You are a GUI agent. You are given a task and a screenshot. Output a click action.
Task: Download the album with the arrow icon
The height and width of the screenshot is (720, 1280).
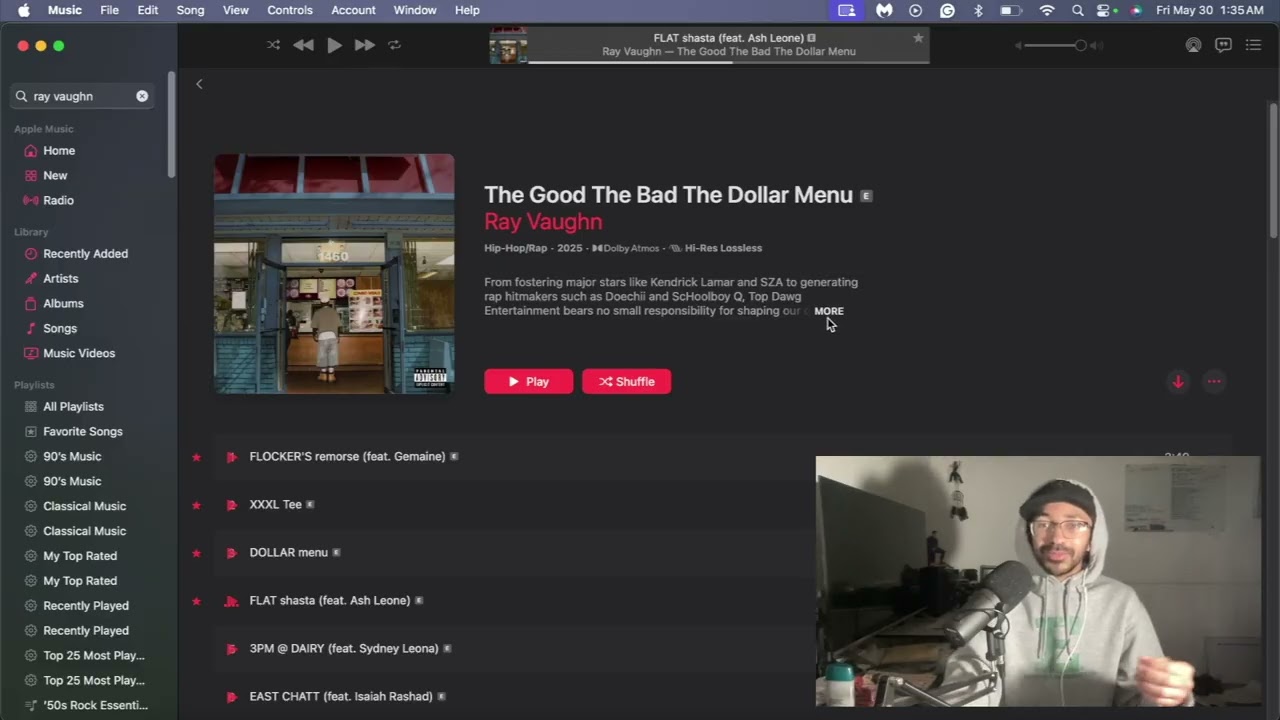pyautogui.click(x=1178, y=381)
